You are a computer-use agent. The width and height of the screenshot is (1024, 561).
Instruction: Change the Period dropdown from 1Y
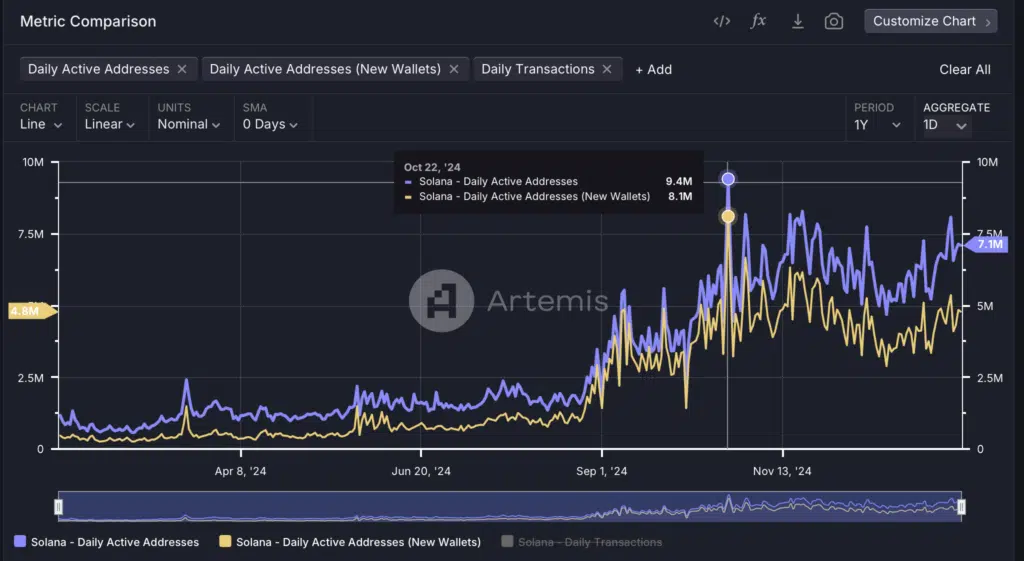(x=877, y=125)
